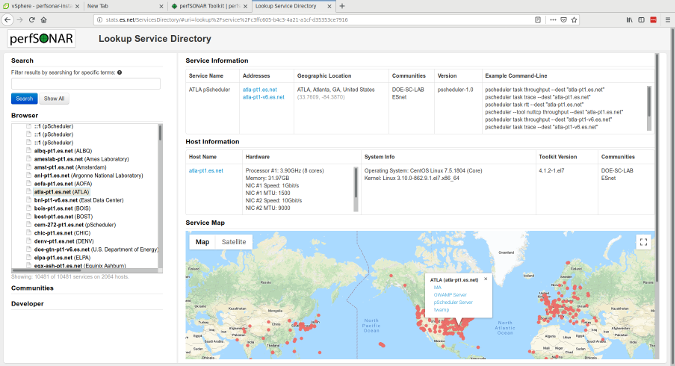Select elpa-pt1.es.net (ELPA) tree item
This screenshot has width=675, height=366.
(x=62, y=257)
